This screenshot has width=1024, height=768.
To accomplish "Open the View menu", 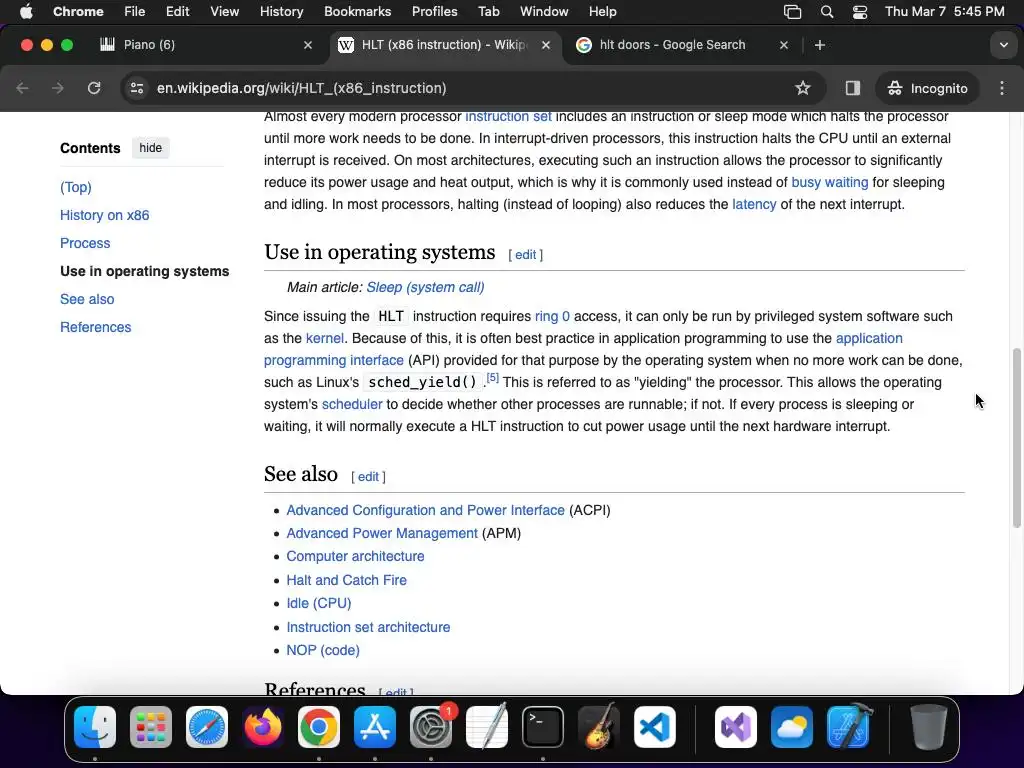I will pyautogui.click(x=224, y=12).
